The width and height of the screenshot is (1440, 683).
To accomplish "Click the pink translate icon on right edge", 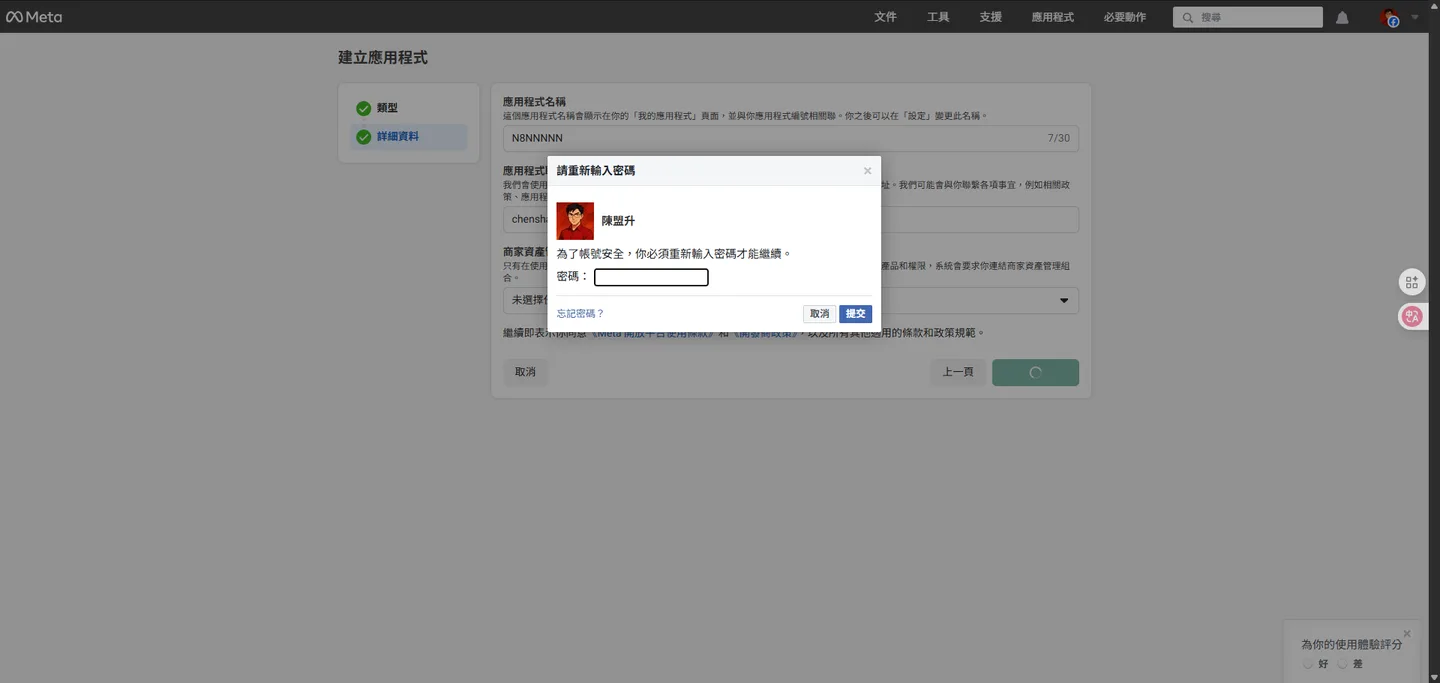I will 1412,317.
